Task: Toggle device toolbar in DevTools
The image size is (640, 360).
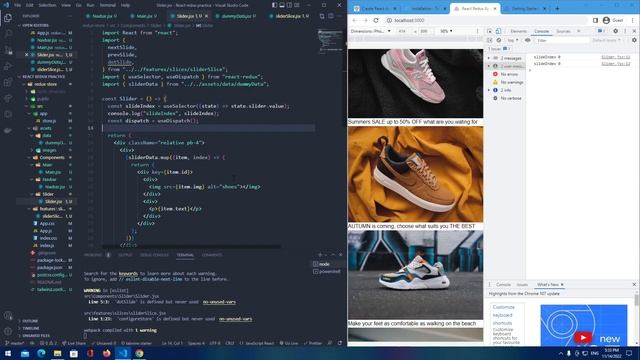Action: click(498, 31)
